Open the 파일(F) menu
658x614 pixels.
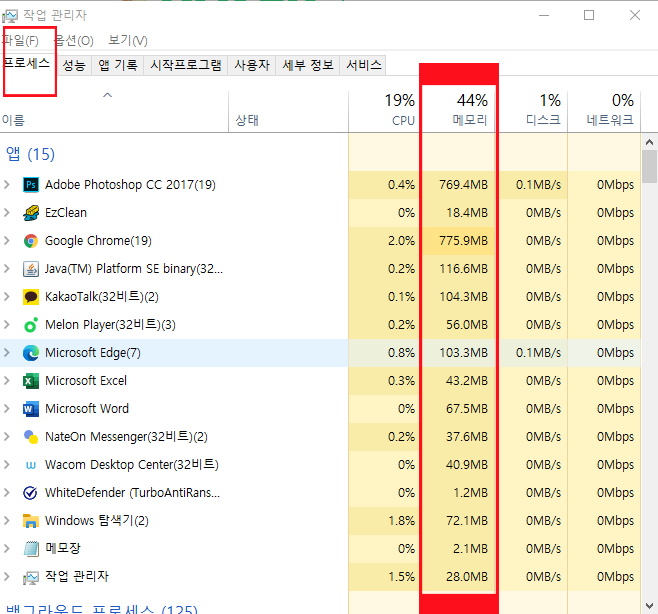[20, 41]
